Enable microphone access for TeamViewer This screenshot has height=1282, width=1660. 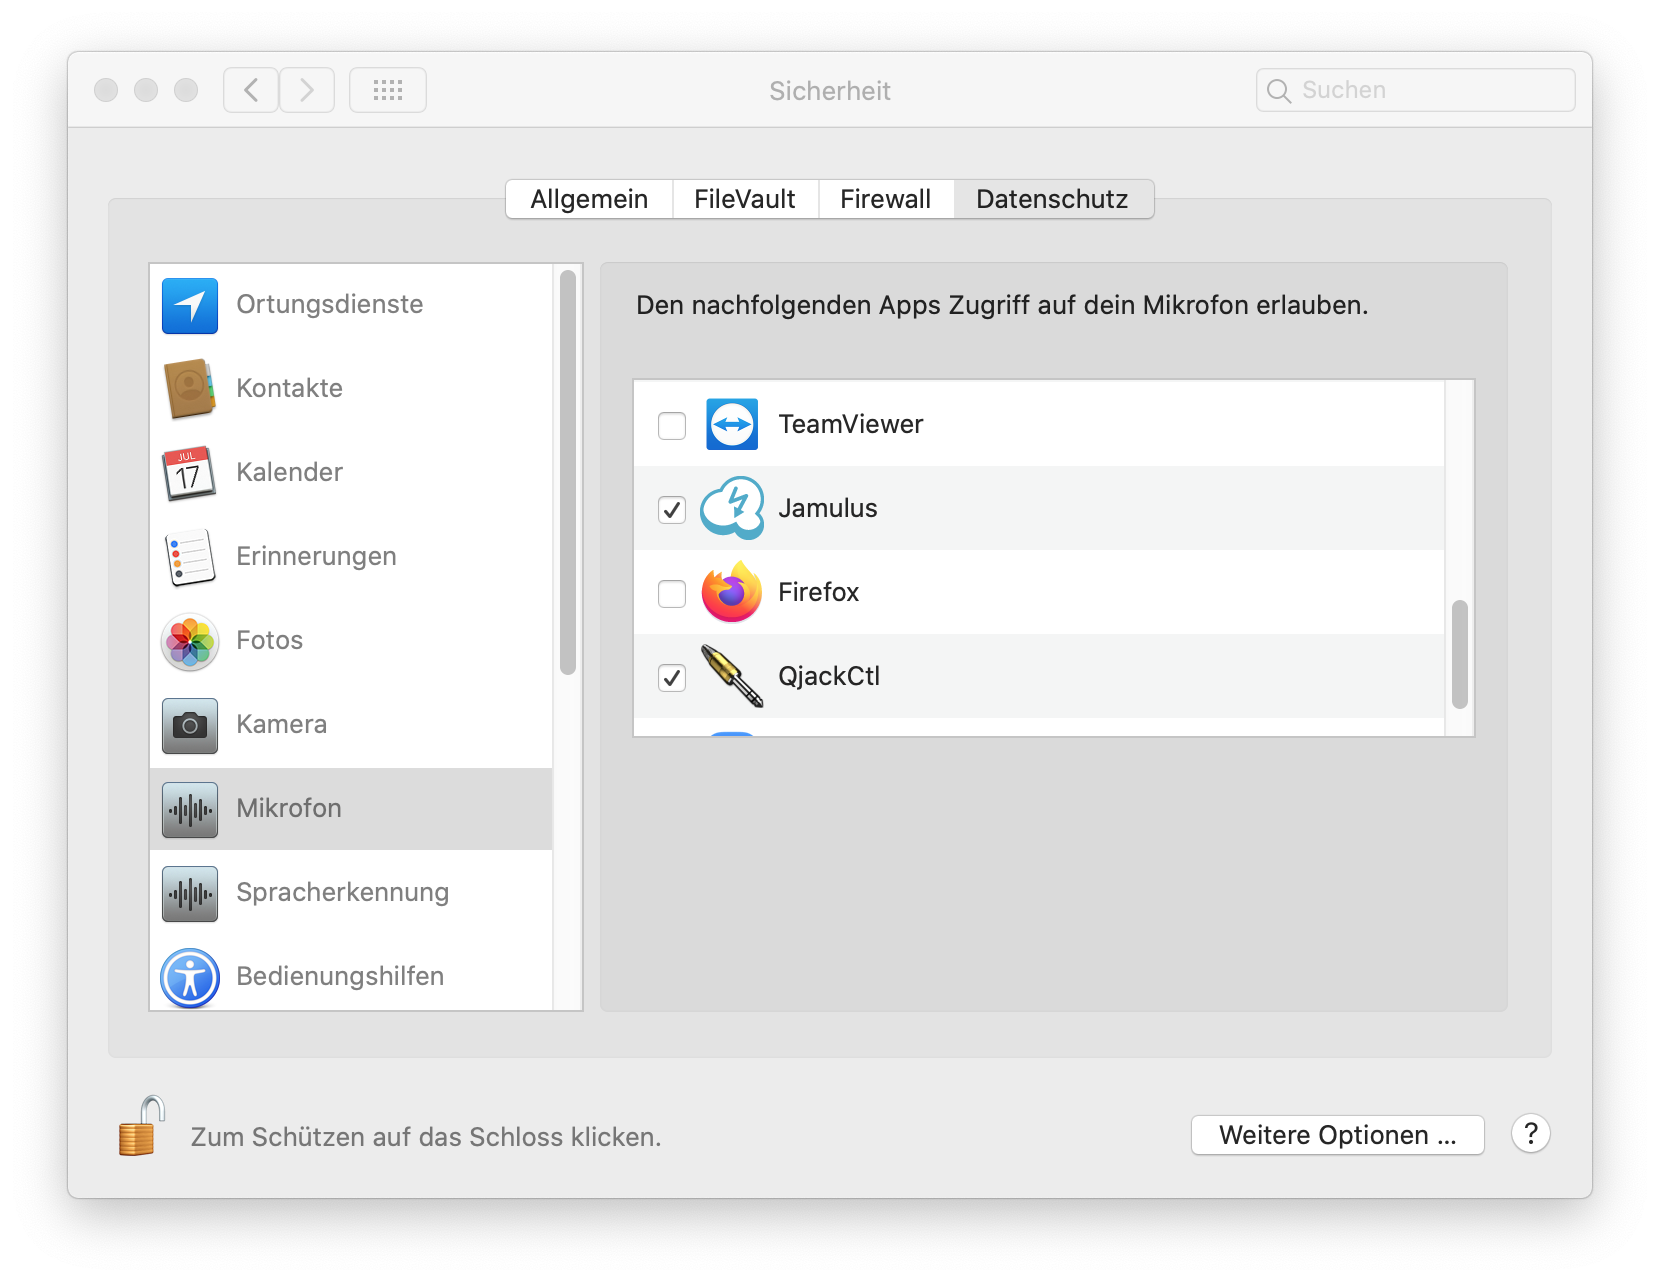point(672,426)
